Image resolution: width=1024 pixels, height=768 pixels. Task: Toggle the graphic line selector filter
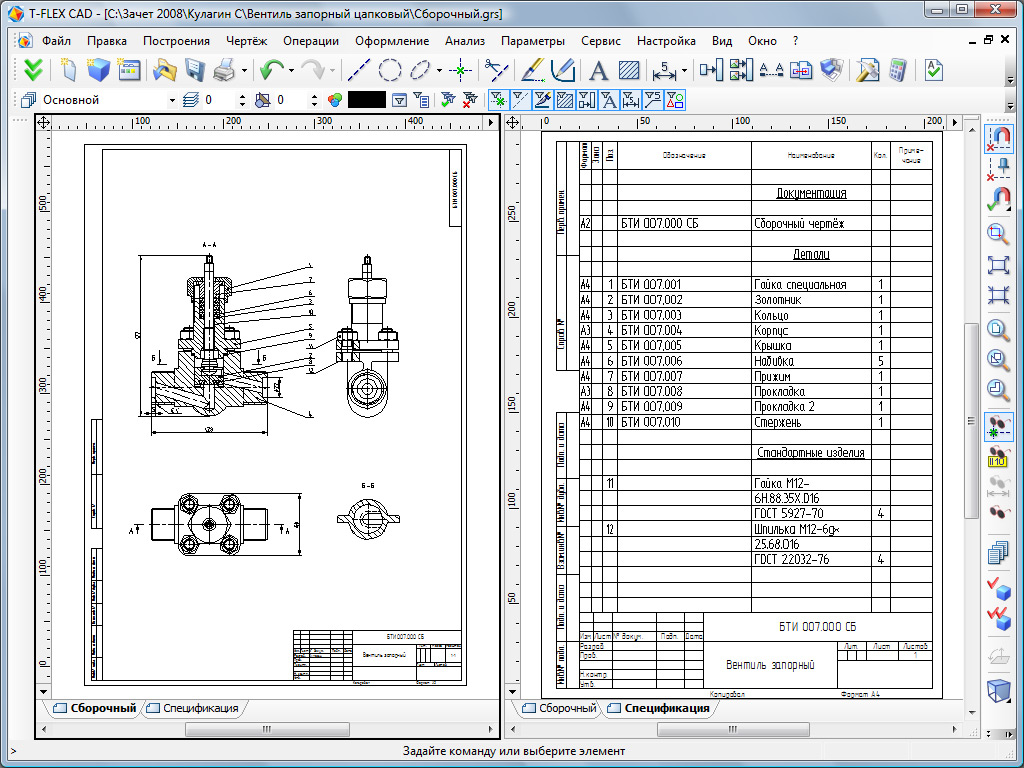coord(542,100)
